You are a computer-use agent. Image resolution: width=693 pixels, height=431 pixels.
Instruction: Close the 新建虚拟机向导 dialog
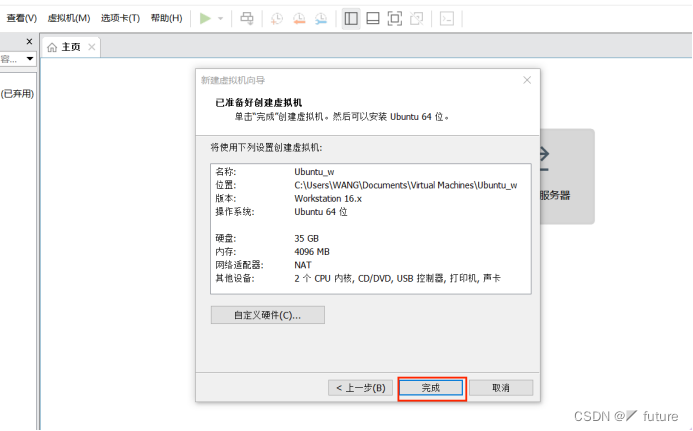pyautogui.click(x=527, y=80)
